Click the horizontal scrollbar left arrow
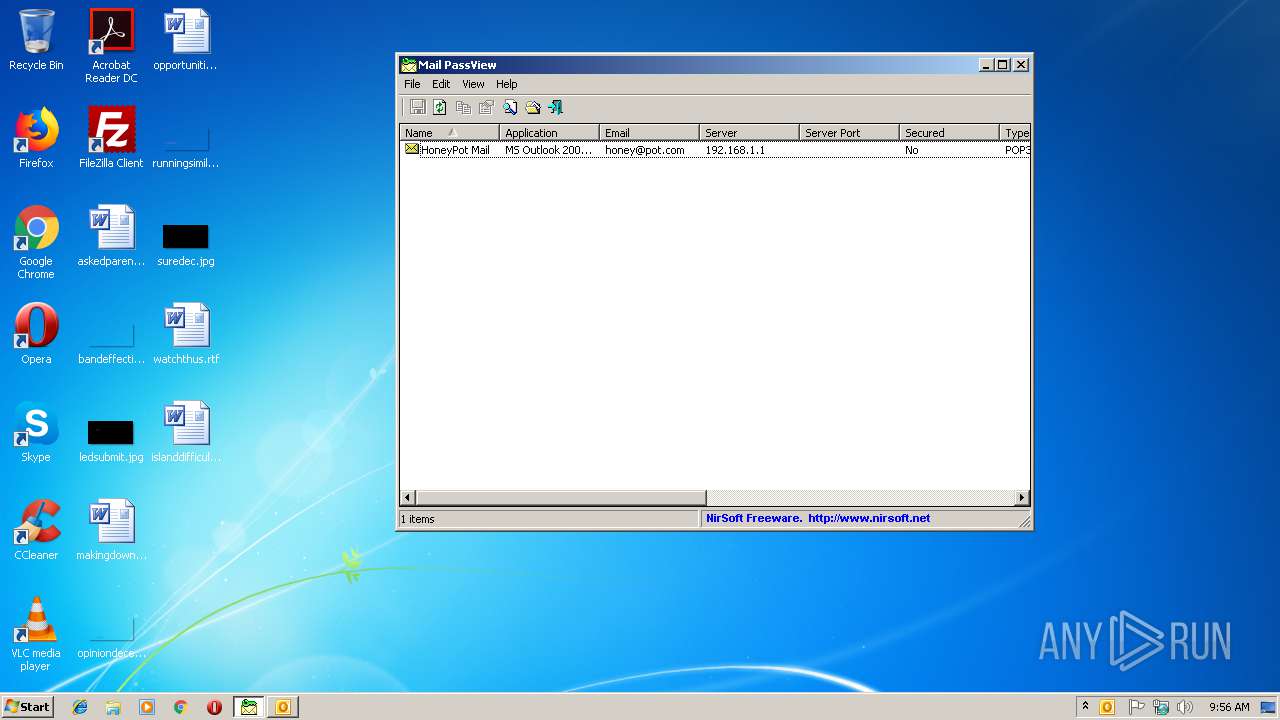 coord(407,497)
